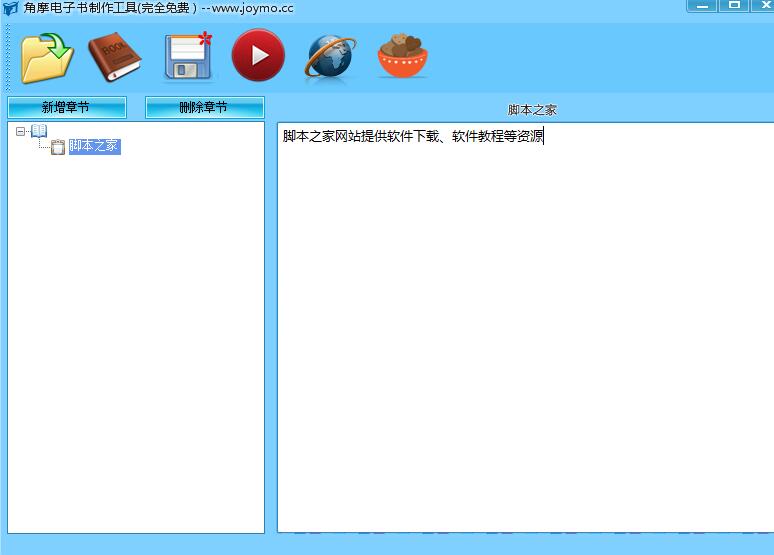Click the 脚本之家 chapter title field
Image resolution: width=774 pixels, height=555 pixels.
point(532,110)
